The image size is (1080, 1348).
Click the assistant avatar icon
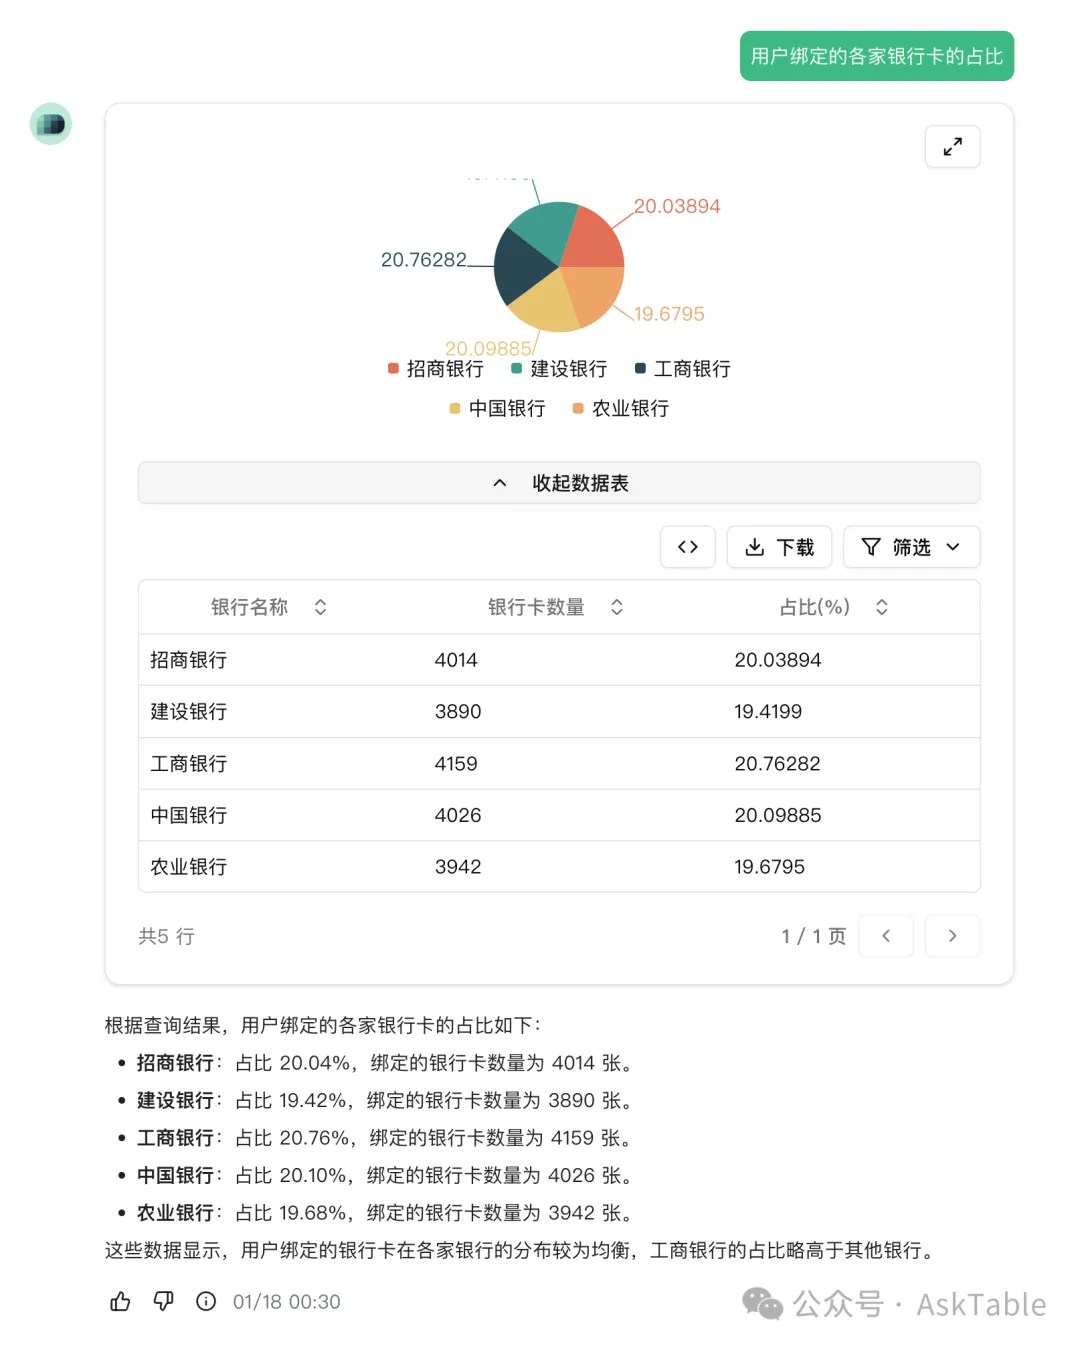pyautogui.click(x=51, y=124)
